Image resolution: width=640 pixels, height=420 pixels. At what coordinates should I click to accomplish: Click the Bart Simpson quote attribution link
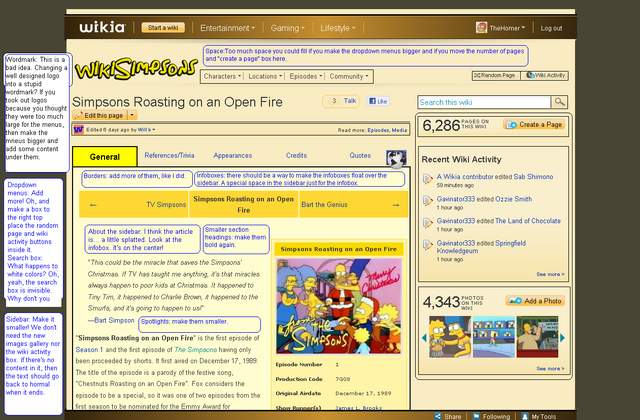coord(114,320)
